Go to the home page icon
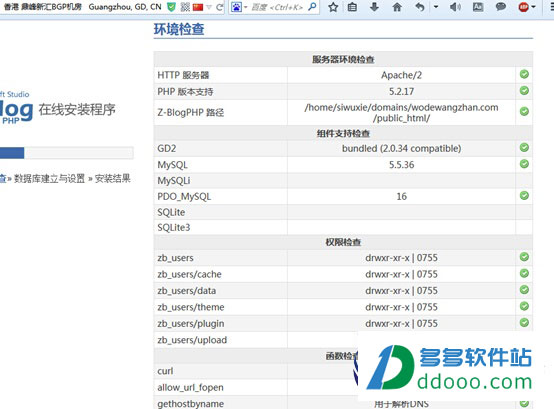This screenshot has height=409, width=554. pos(397,7)
